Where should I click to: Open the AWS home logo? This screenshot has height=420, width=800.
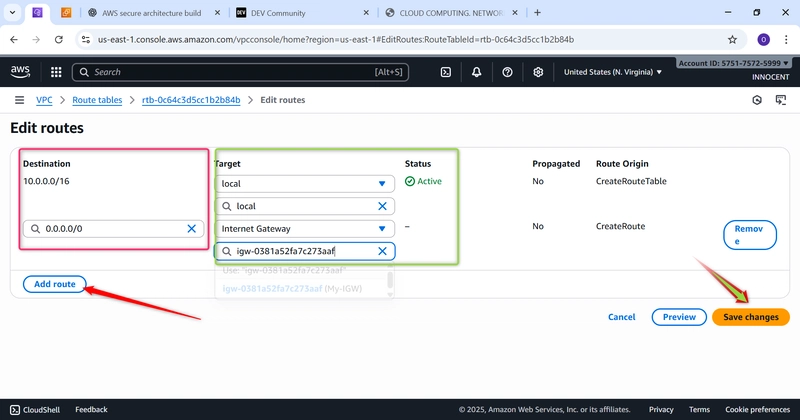20,72
